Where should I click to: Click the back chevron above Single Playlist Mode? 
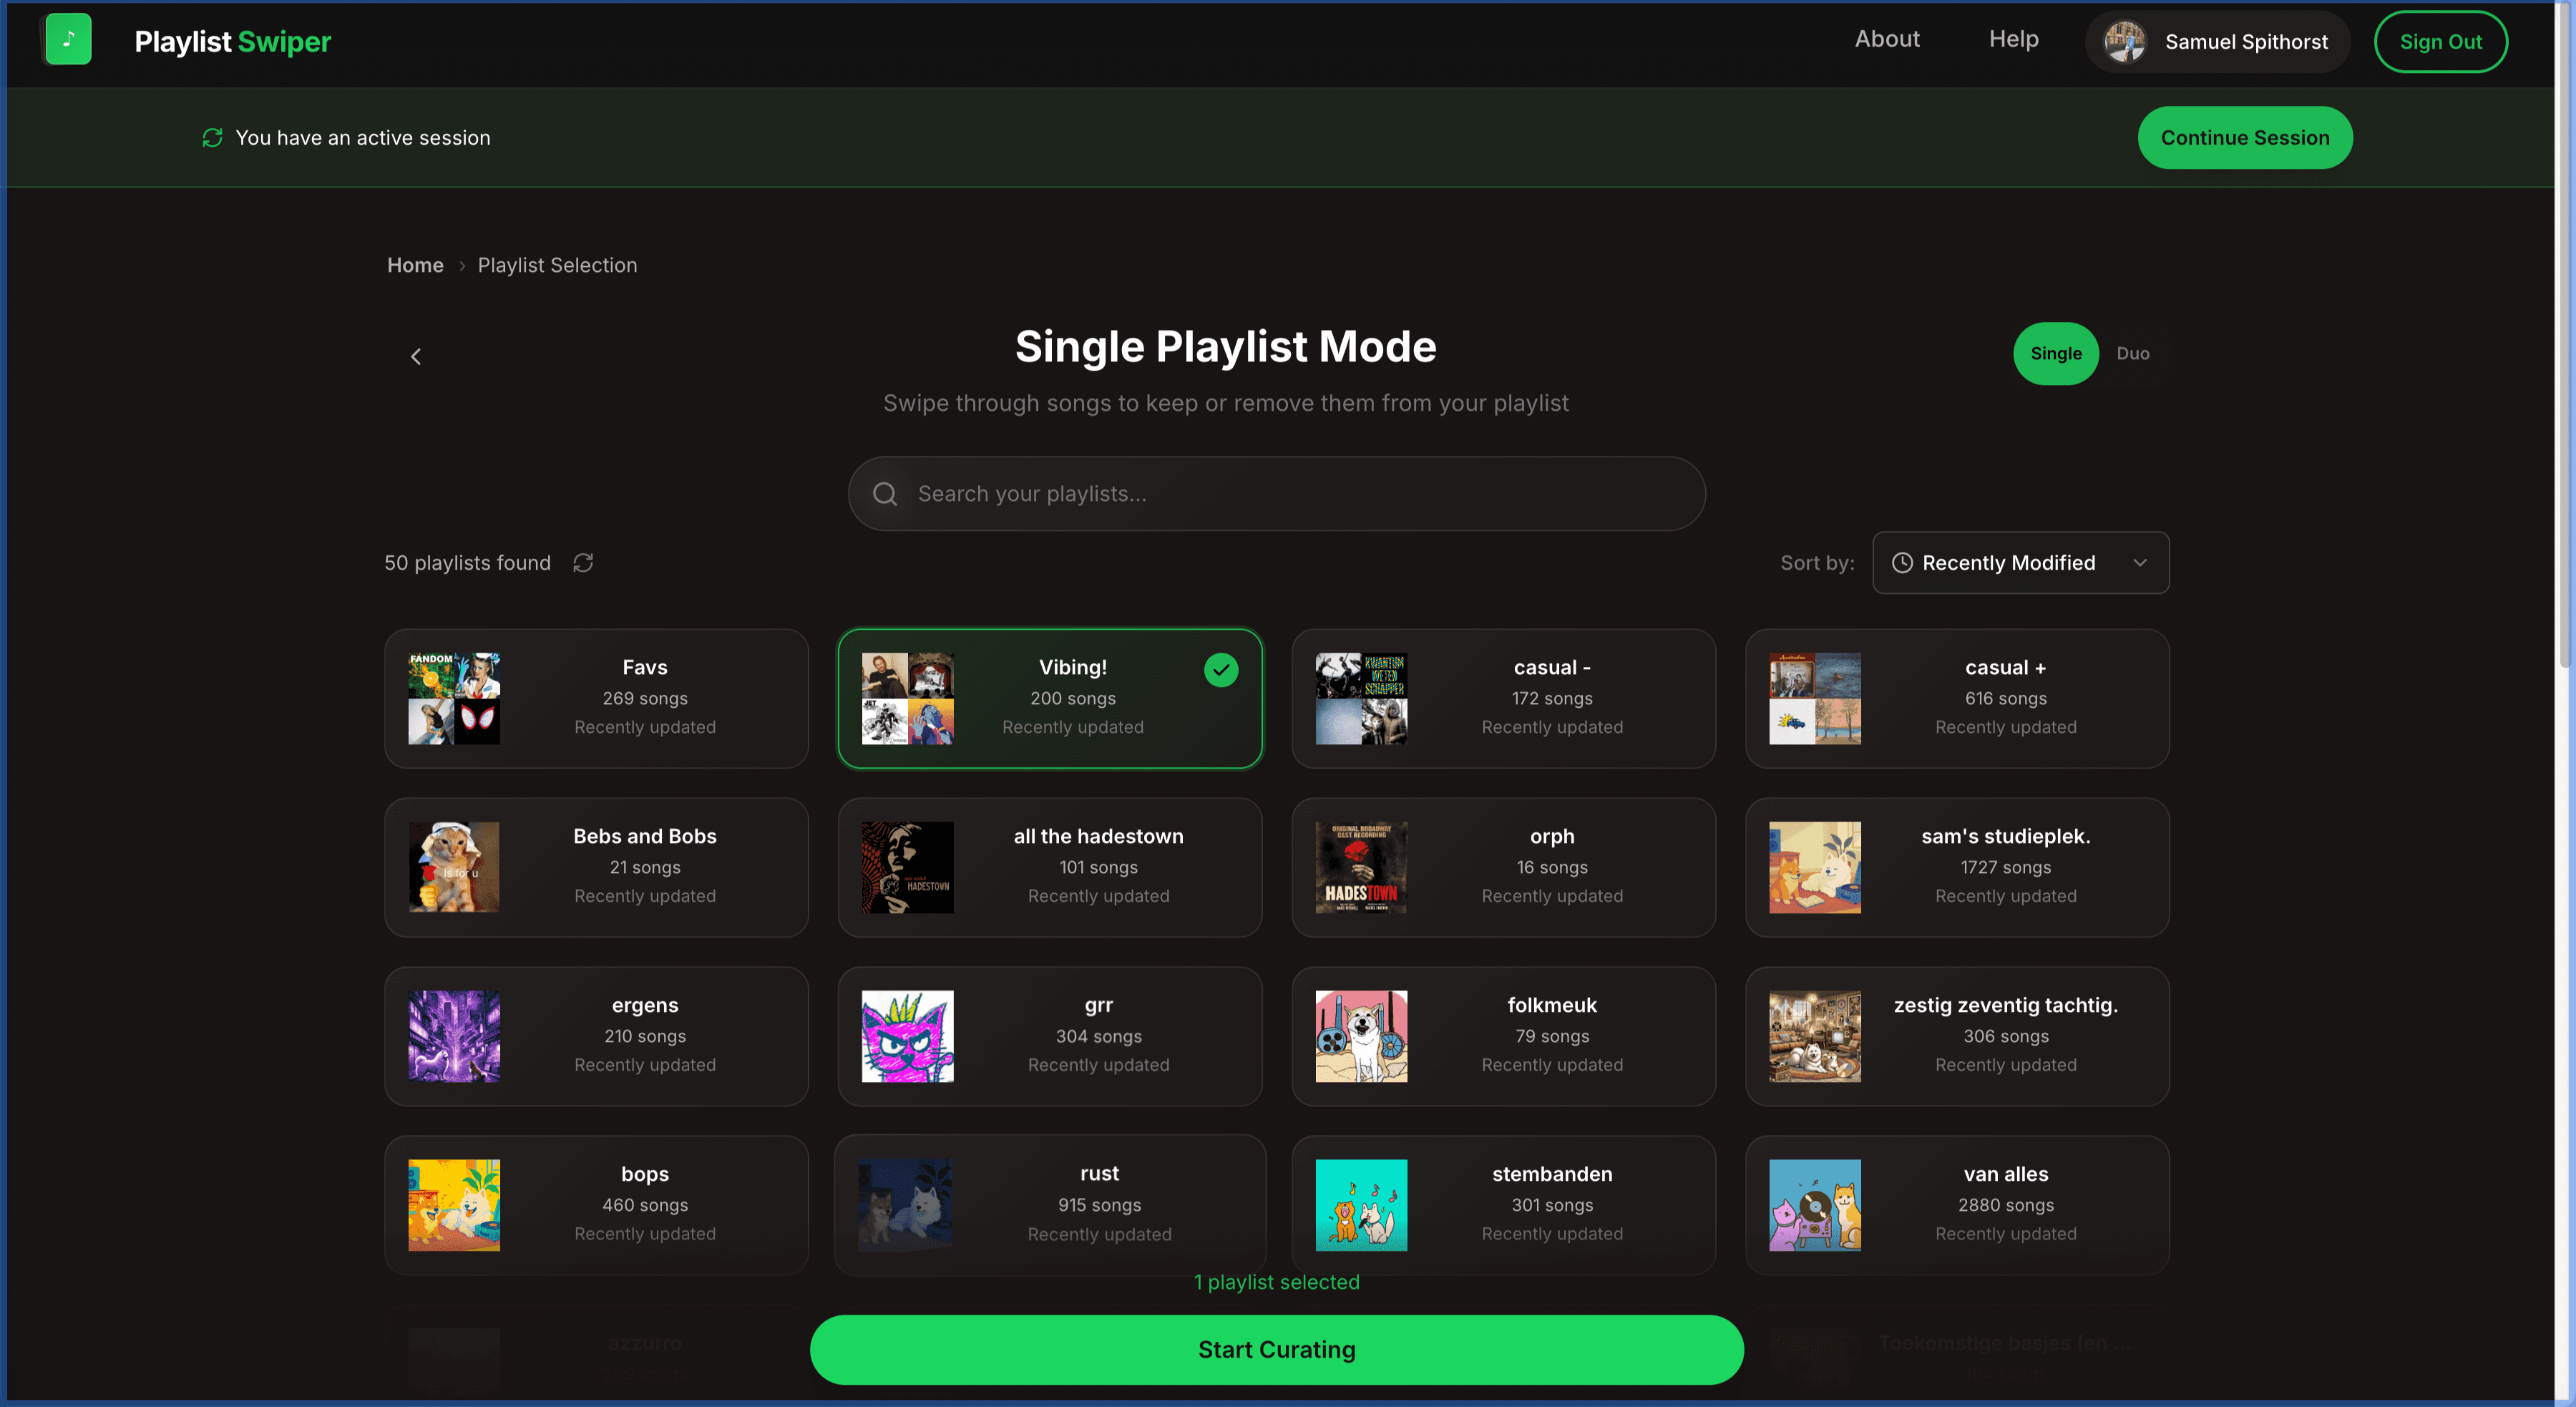tap(416, 356)
